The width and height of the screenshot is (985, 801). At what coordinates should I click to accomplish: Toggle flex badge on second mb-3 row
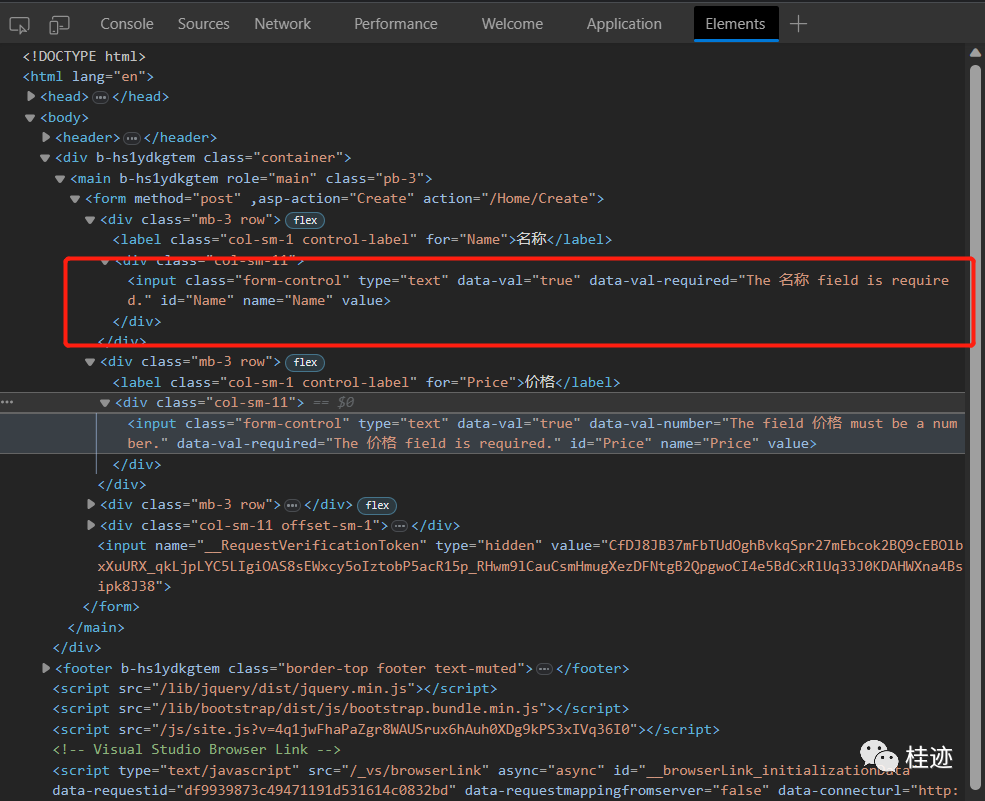305,362
